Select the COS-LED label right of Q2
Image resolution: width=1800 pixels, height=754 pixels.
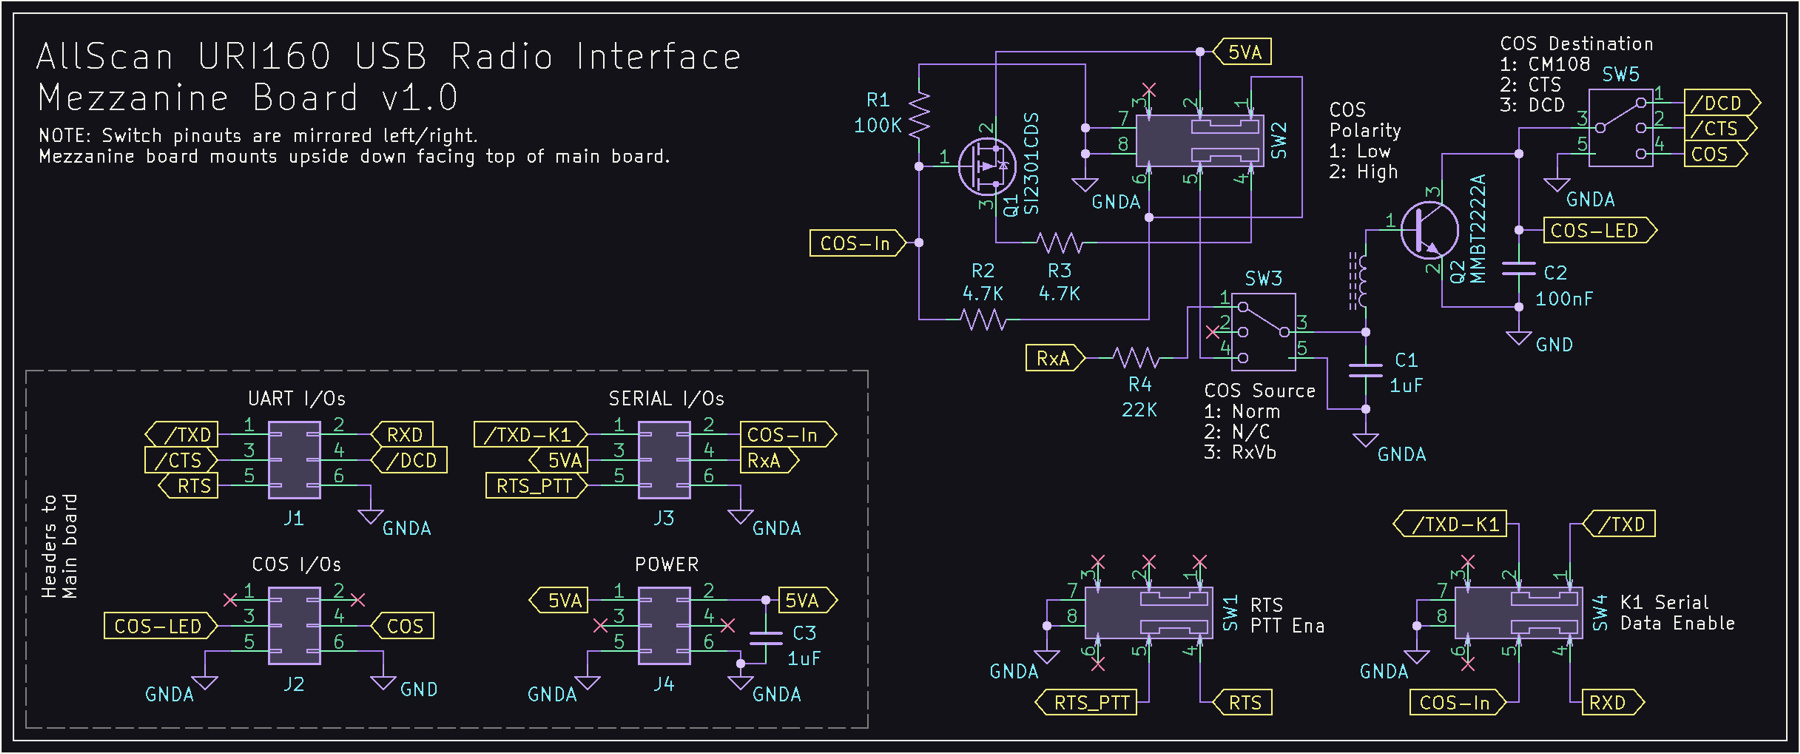coord(1596,230)
